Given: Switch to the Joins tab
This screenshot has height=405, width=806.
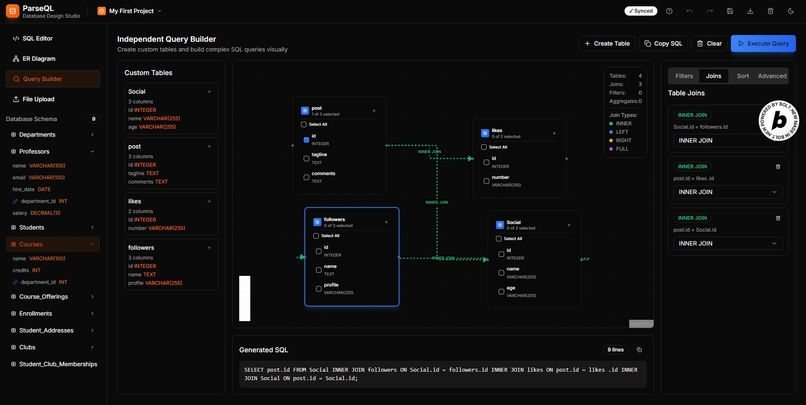Looking at the screenshot, I should [x=713, y=76].
